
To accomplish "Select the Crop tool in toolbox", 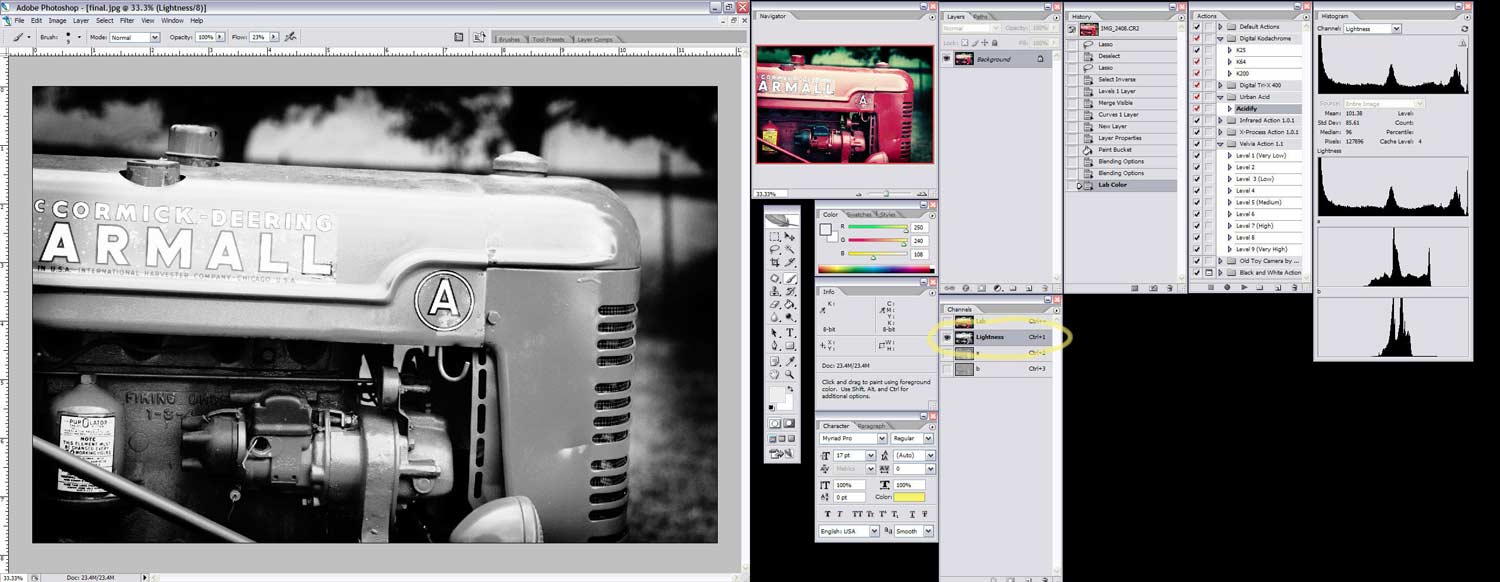I will (775, 263).
